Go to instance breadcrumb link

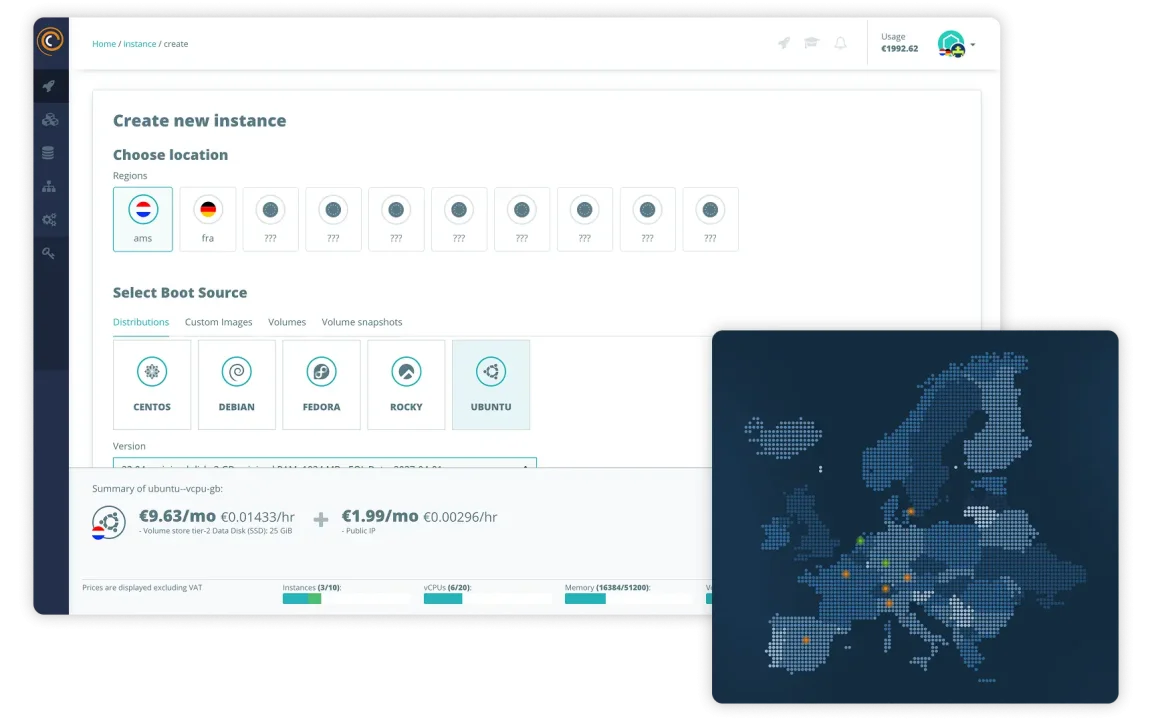(140, 44)
